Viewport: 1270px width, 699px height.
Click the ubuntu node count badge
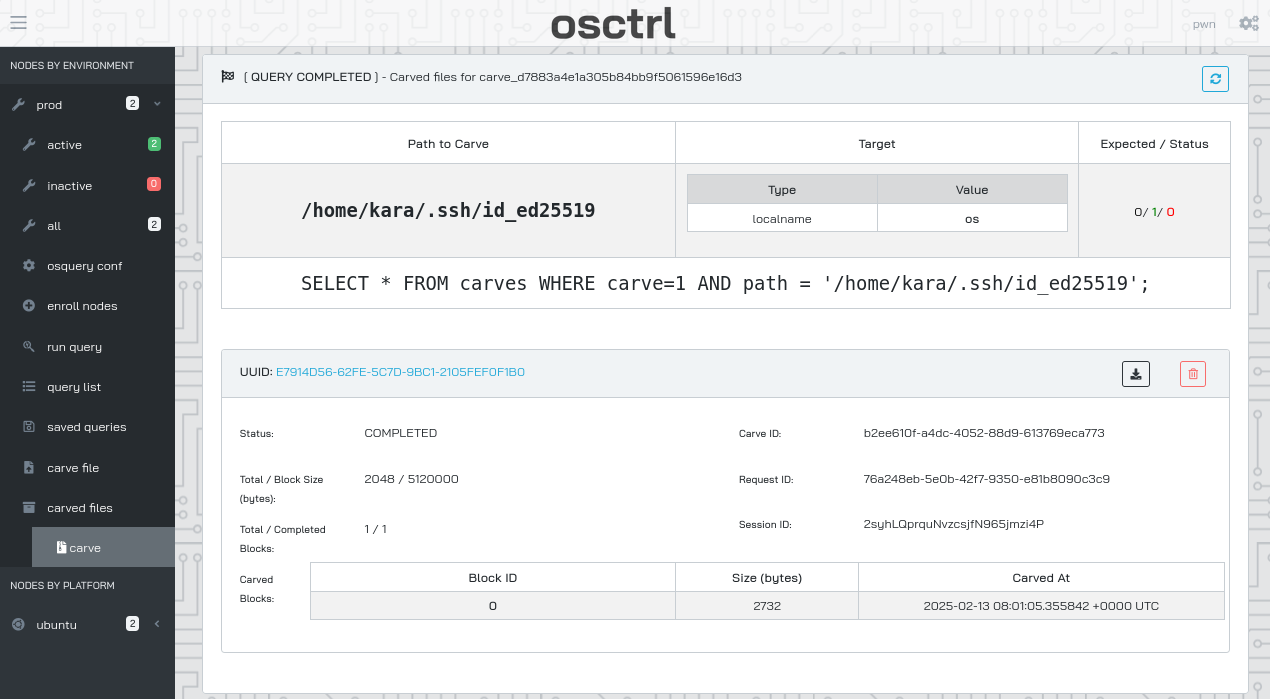tap(132, 624)
